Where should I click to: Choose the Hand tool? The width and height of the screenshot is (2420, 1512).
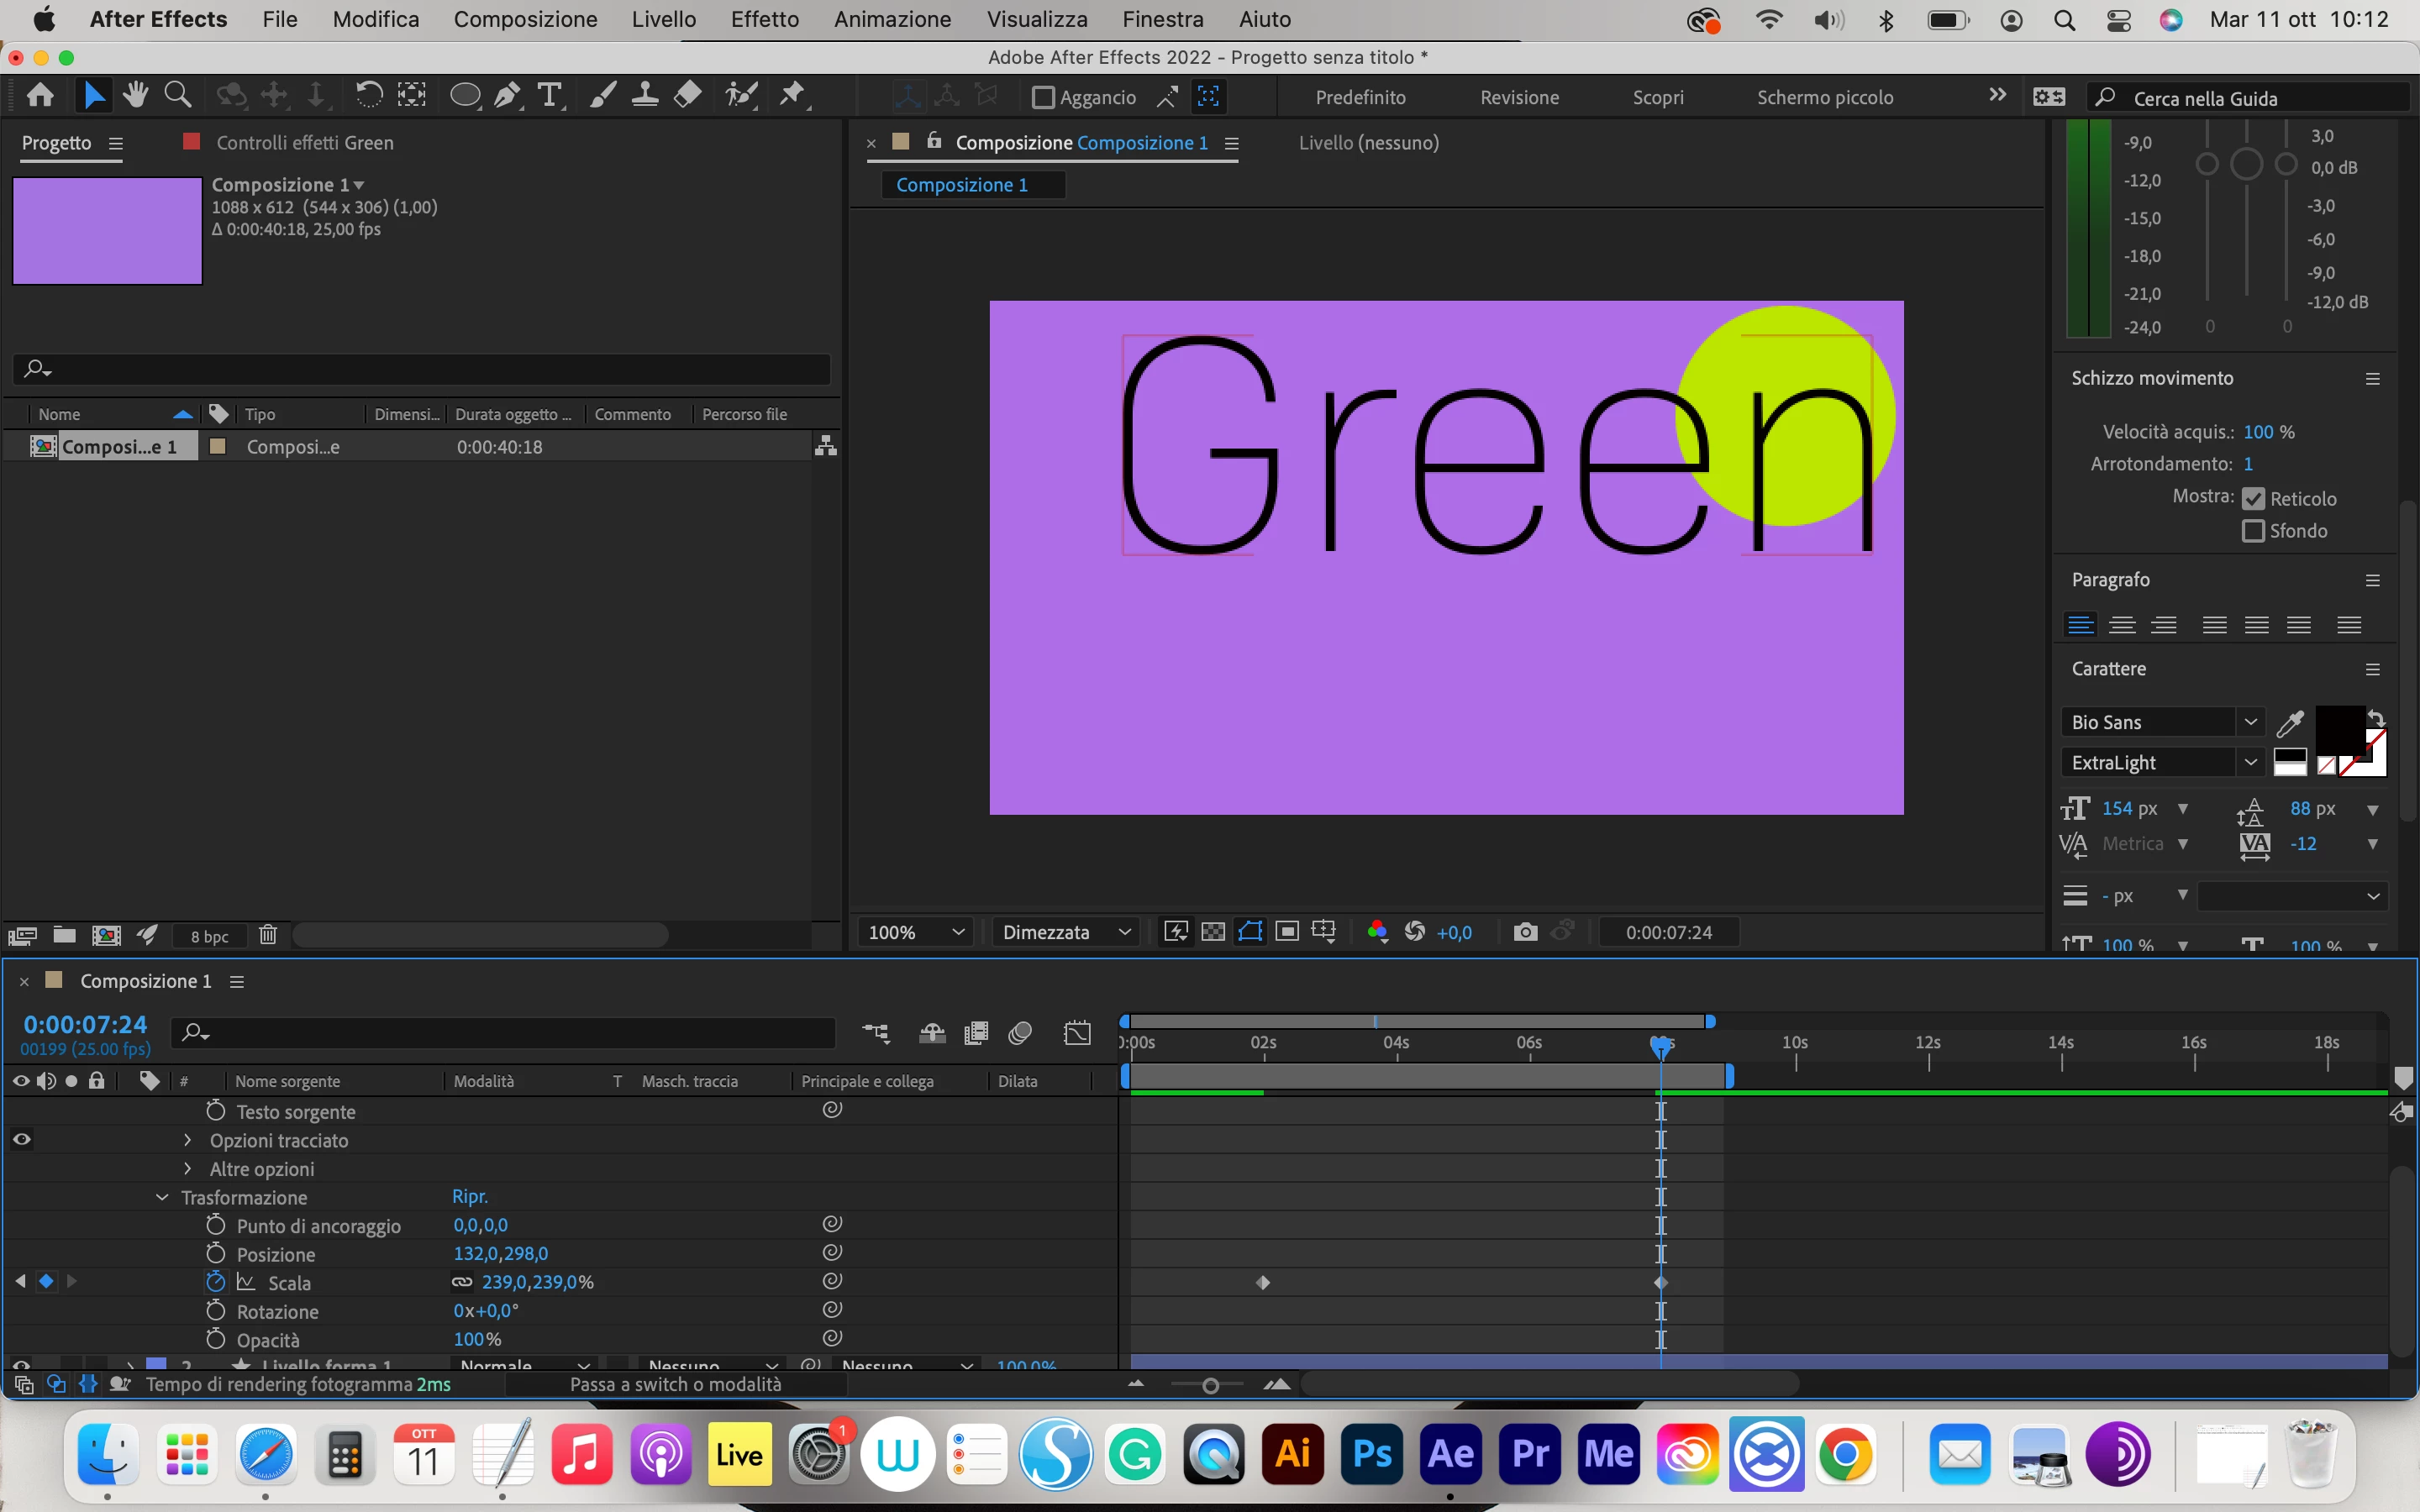tap(136, 96)
